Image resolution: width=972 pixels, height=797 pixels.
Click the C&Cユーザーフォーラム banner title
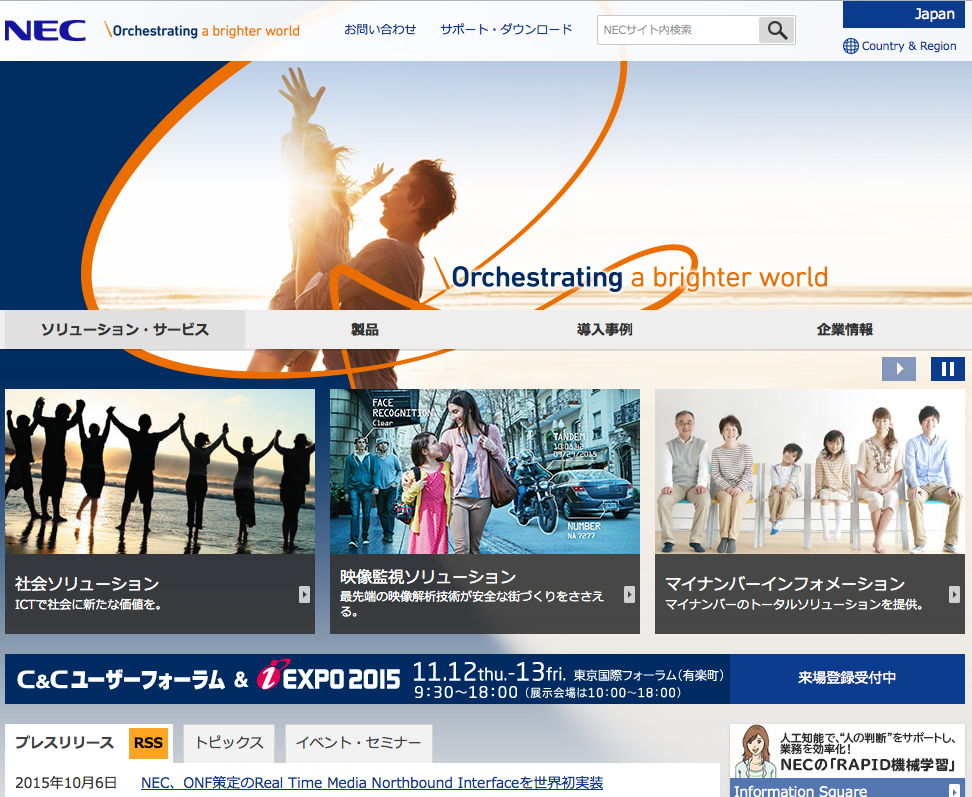pos(121,679)
